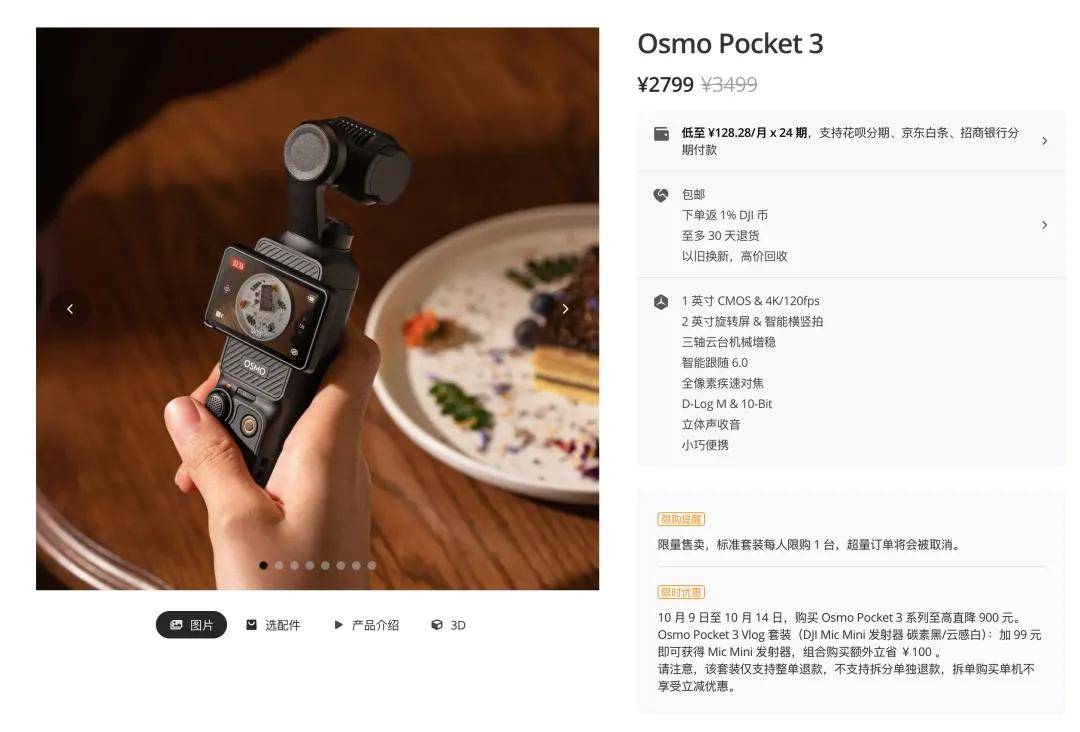This screenshot has width=1080, height=732.
Task: Click the product features hexagon icon
Action: [661, 302]
